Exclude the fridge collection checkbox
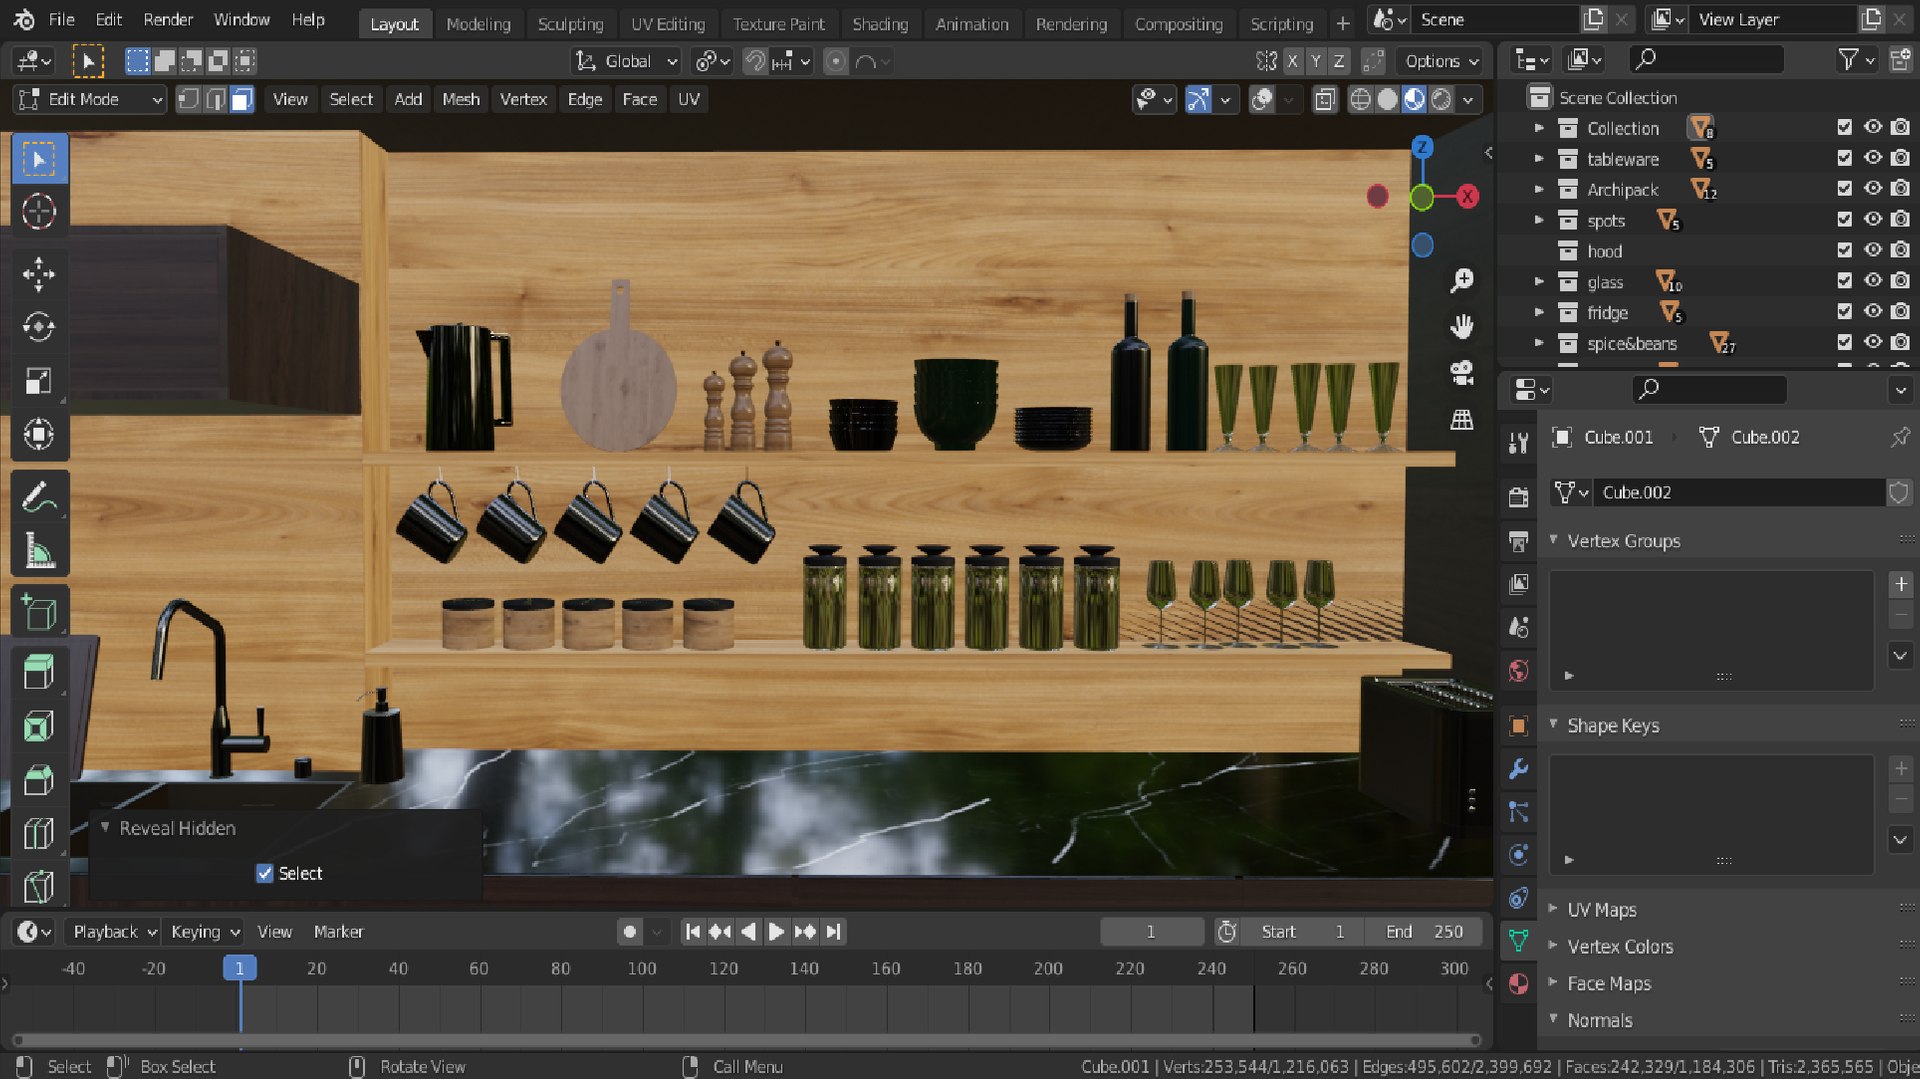This screenshot has width=1920, height=1079. (1845, 312)
